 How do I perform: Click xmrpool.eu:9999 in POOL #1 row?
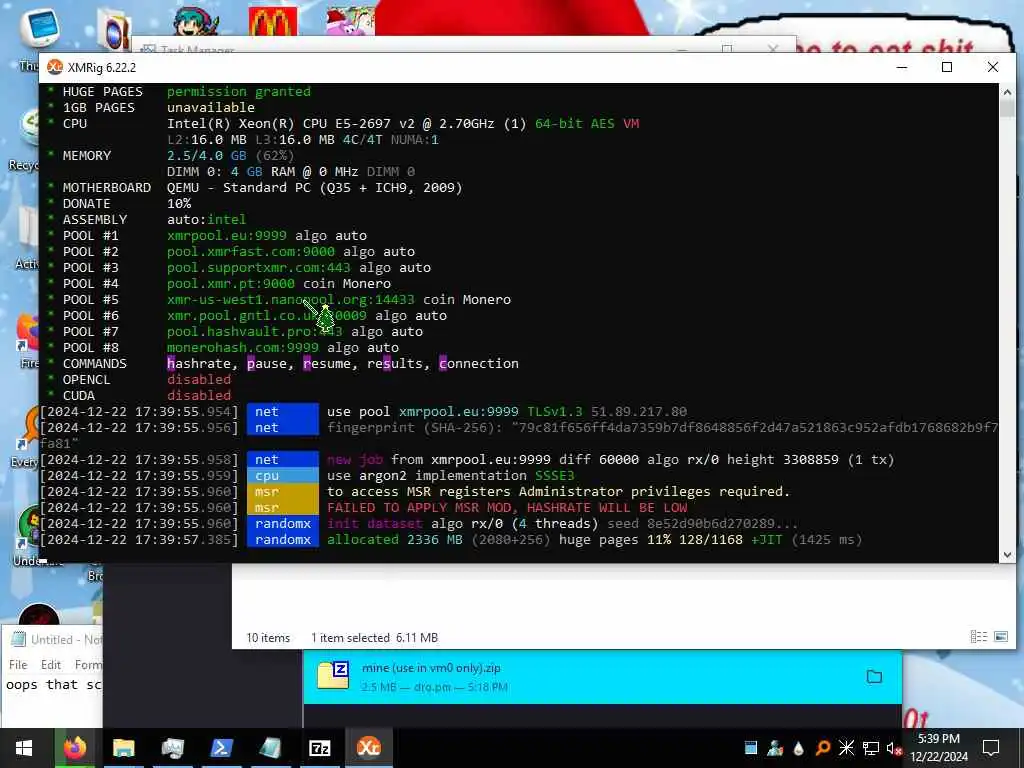[227, 236]
